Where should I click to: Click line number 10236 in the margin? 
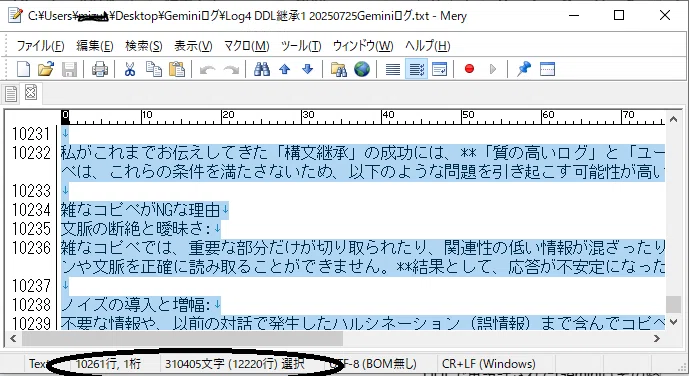(31, 248)
